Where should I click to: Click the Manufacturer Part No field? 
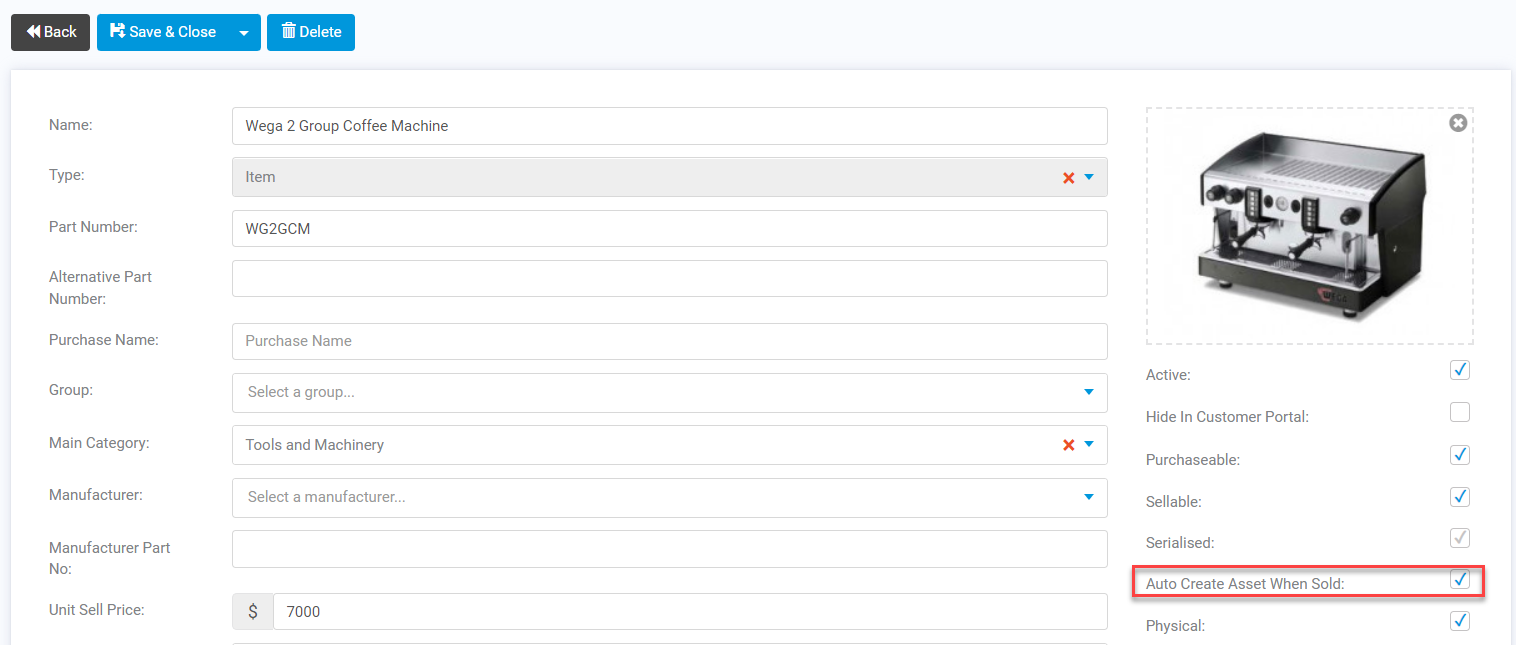[x=670, y=549]
